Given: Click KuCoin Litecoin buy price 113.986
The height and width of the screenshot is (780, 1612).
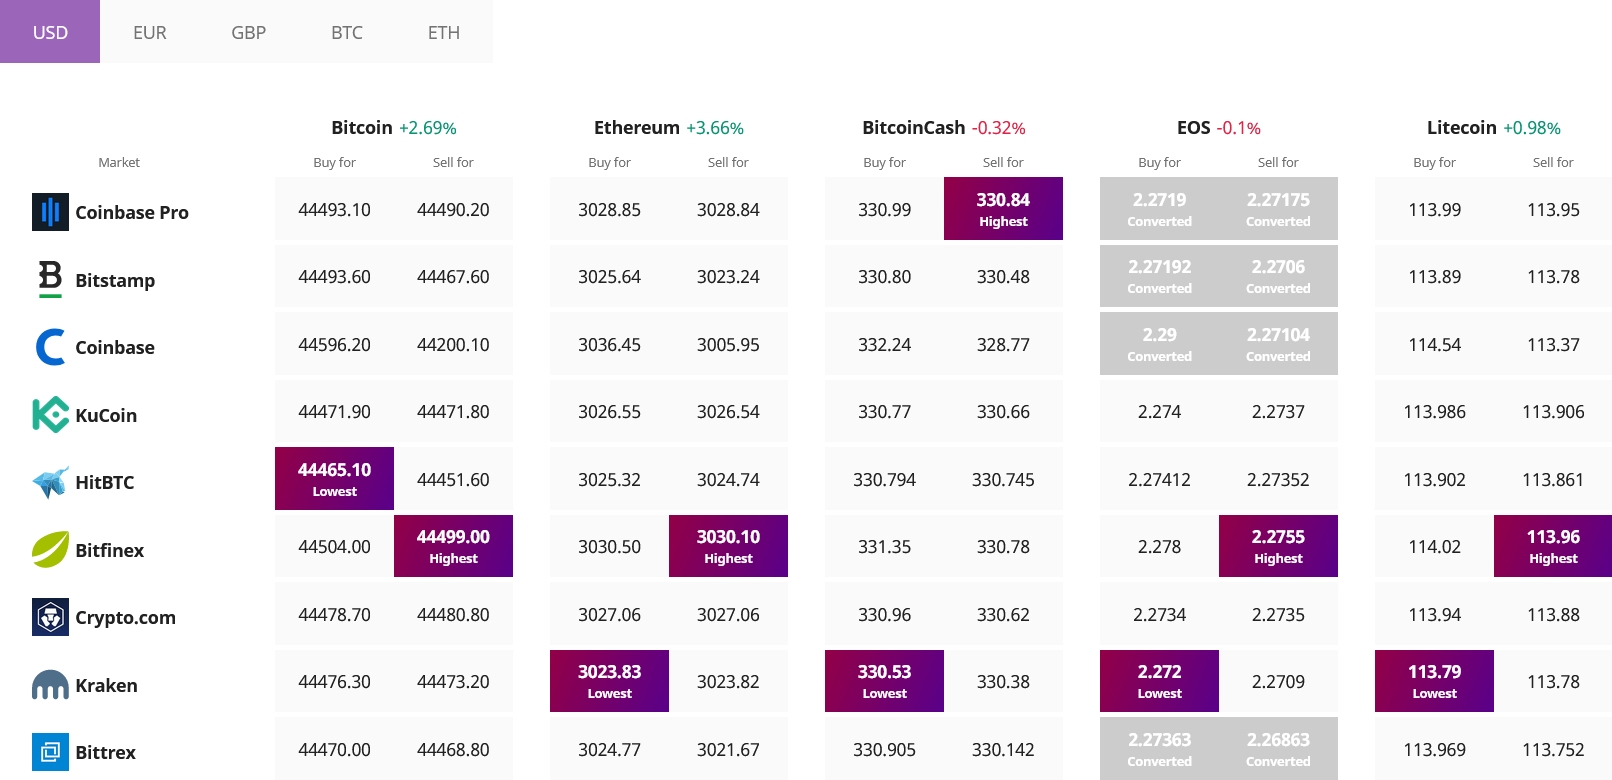Looking at the screenshot, I should coord(1434,411).
